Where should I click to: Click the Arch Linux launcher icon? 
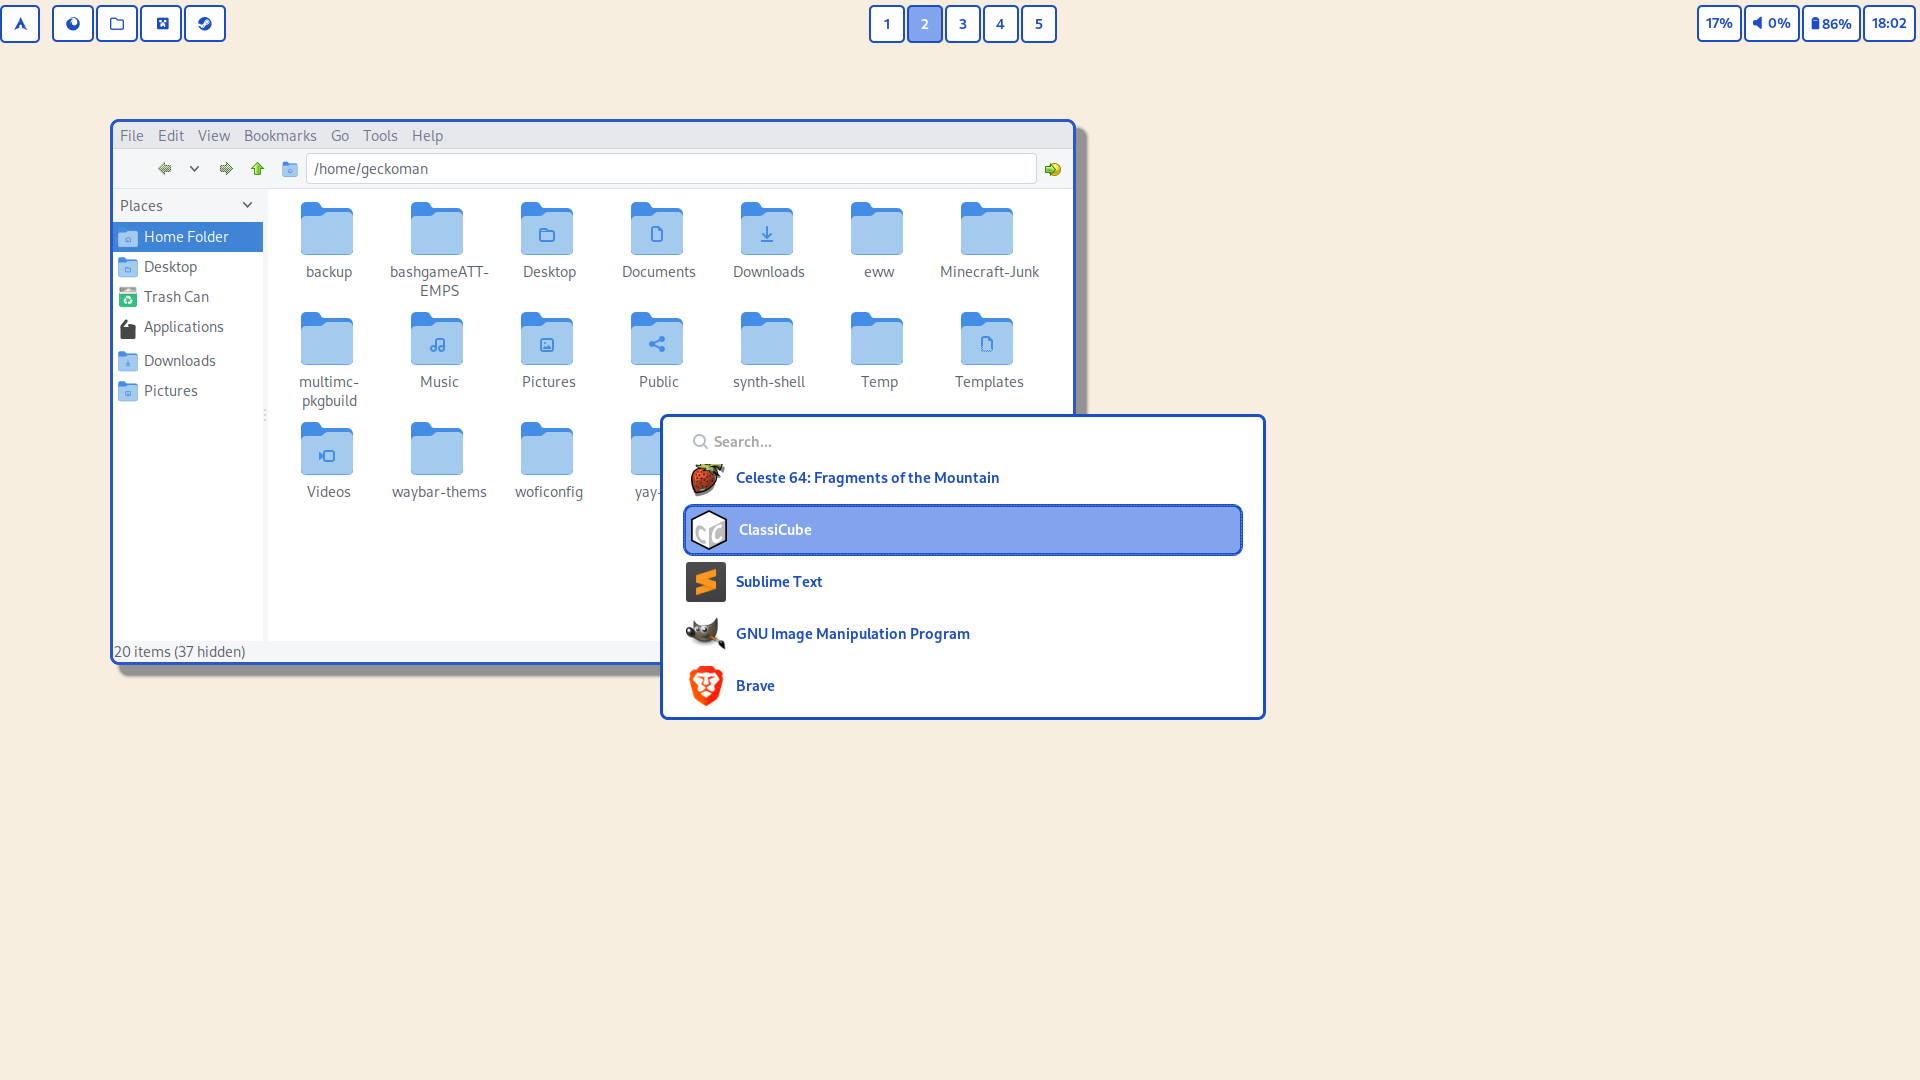(x=20, y=24)
